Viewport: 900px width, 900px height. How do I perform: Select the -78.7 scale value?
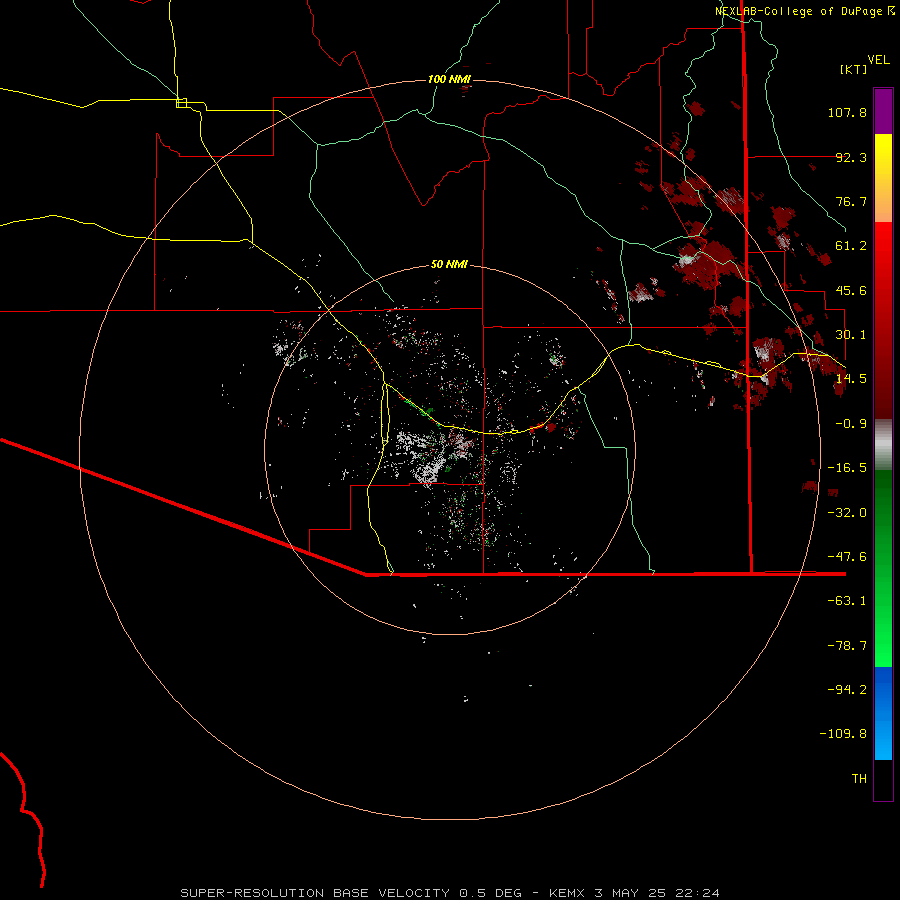point(847,646)
